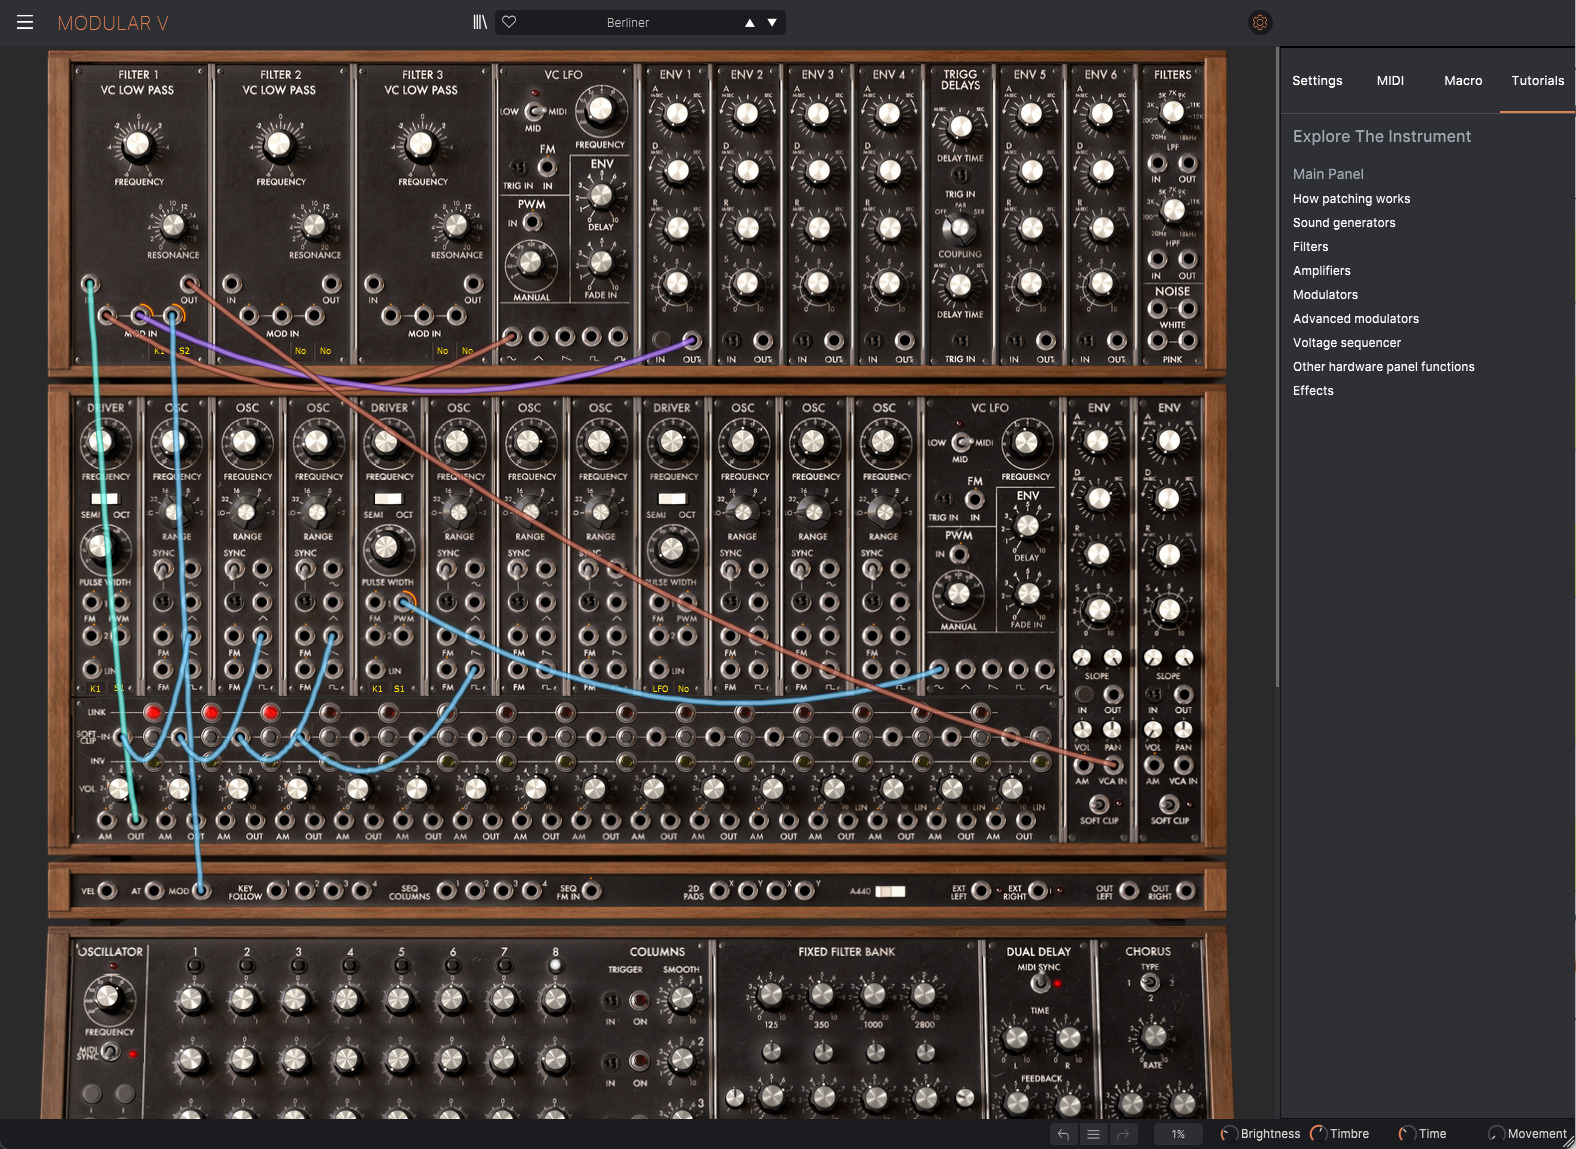The width and height of the screenshot is (1576, 1149).
Task: Redo the last undone action
Action: (1123, 1134)
